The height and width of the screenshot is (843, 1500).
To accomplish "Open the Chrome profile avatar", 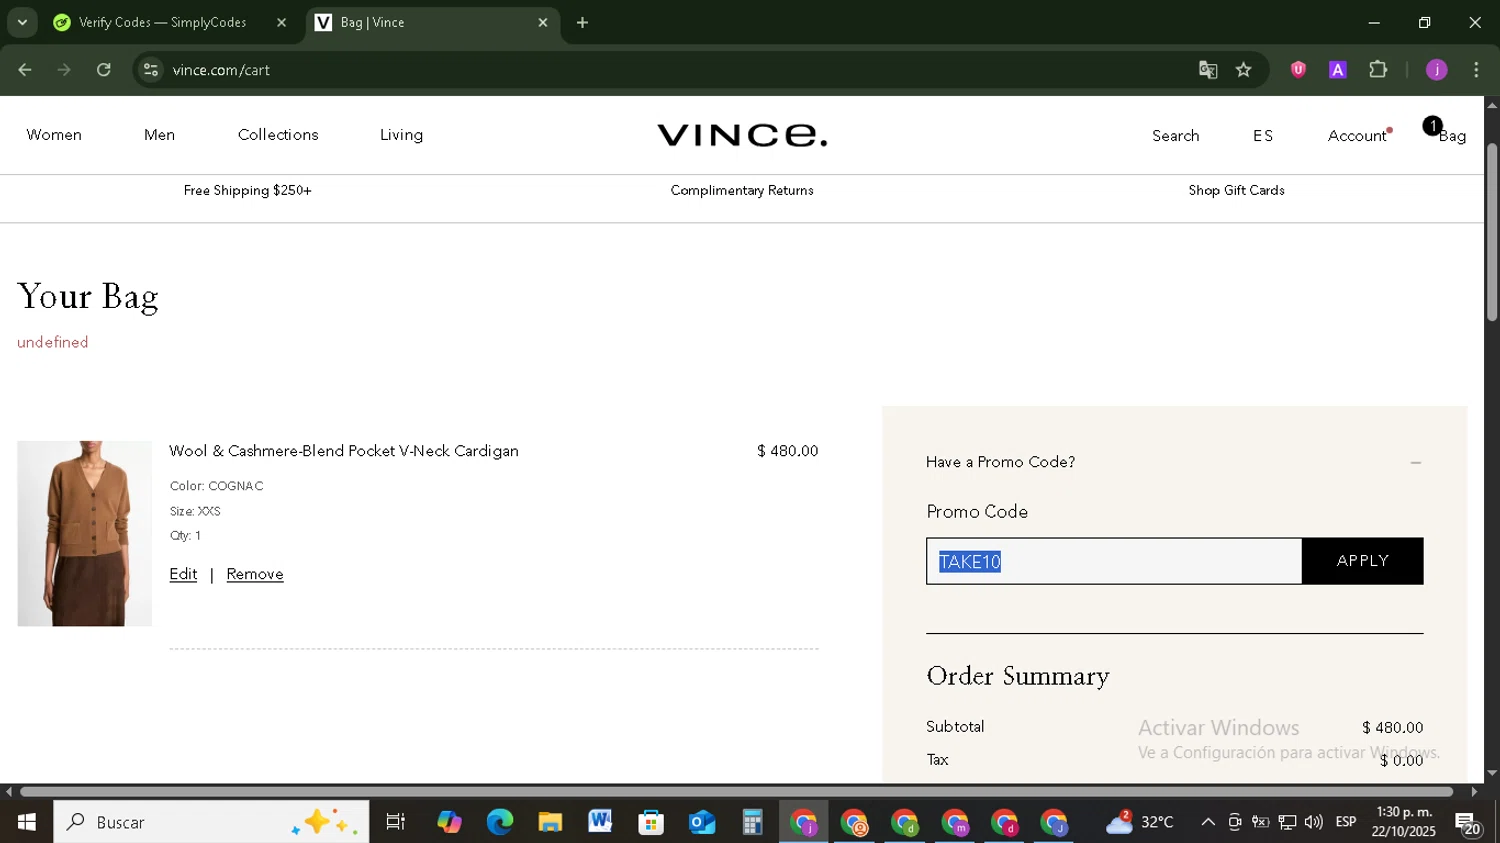I will (1437, 70).
